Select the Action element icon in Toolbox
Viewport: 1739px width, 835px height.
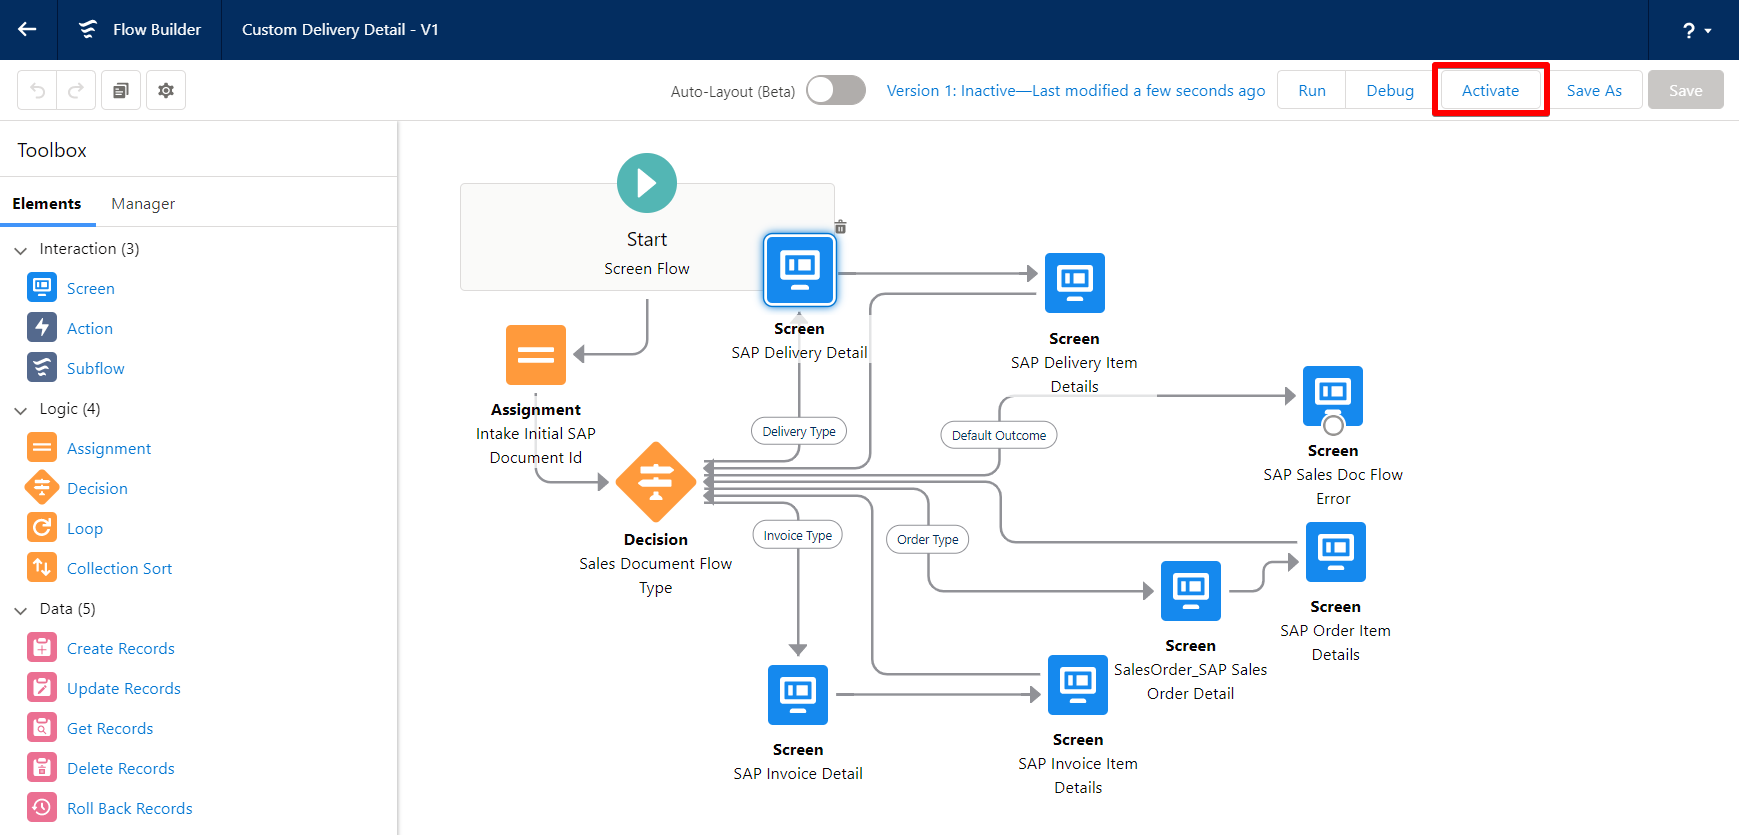click(42, 327)
